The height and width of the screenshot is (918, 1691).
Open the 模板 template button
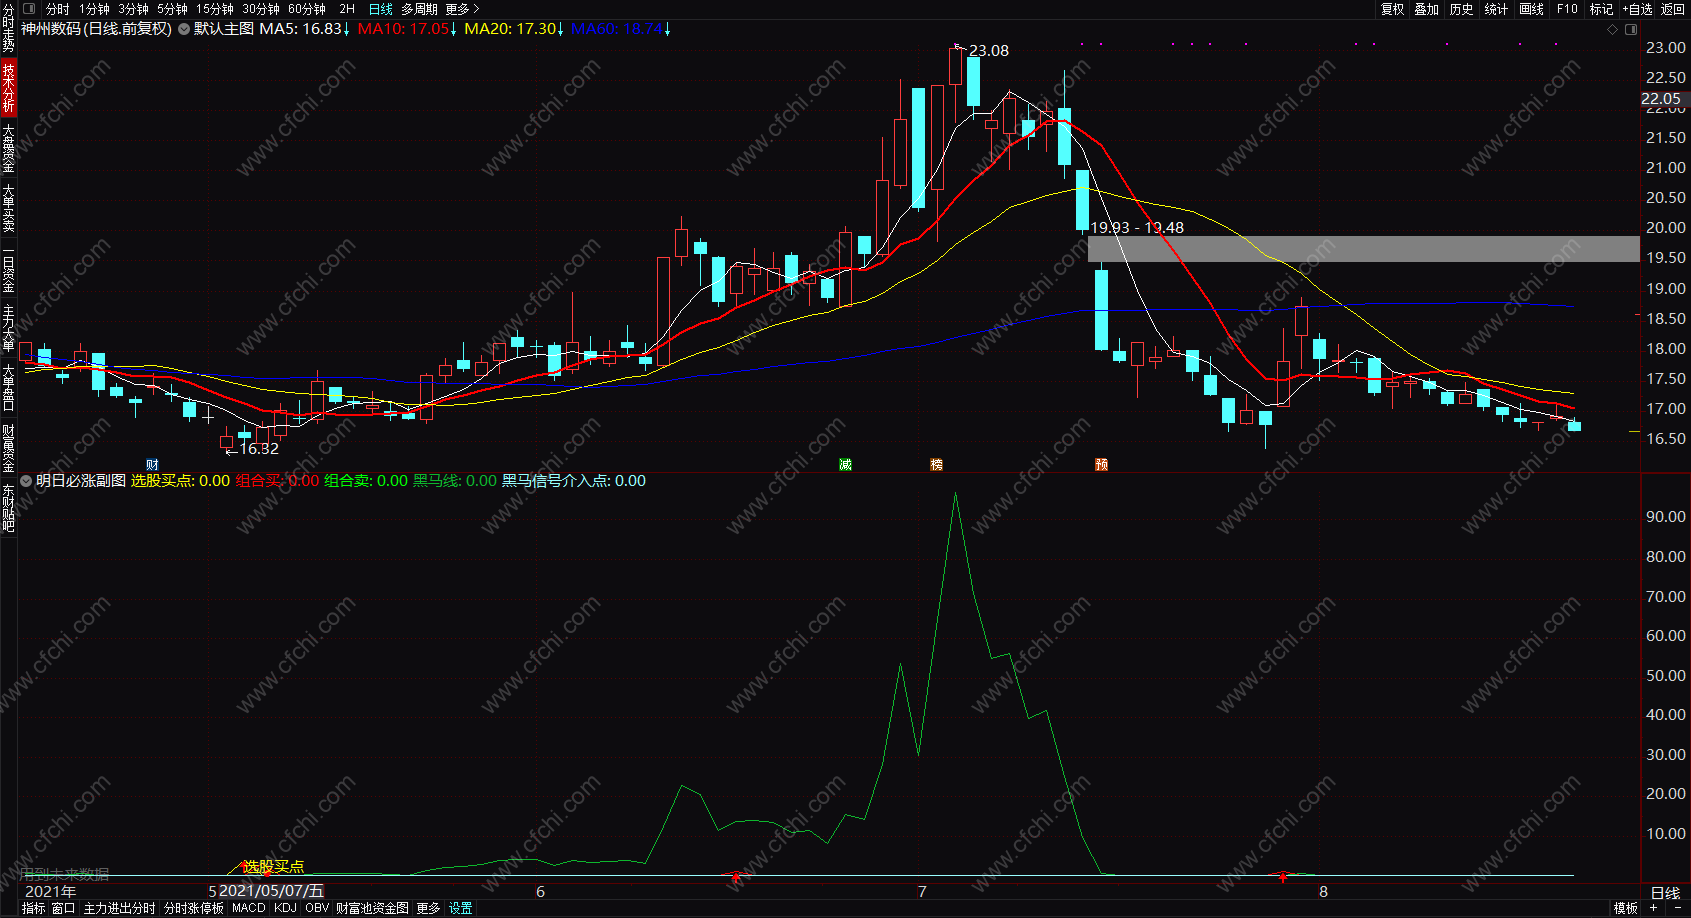1626,908
